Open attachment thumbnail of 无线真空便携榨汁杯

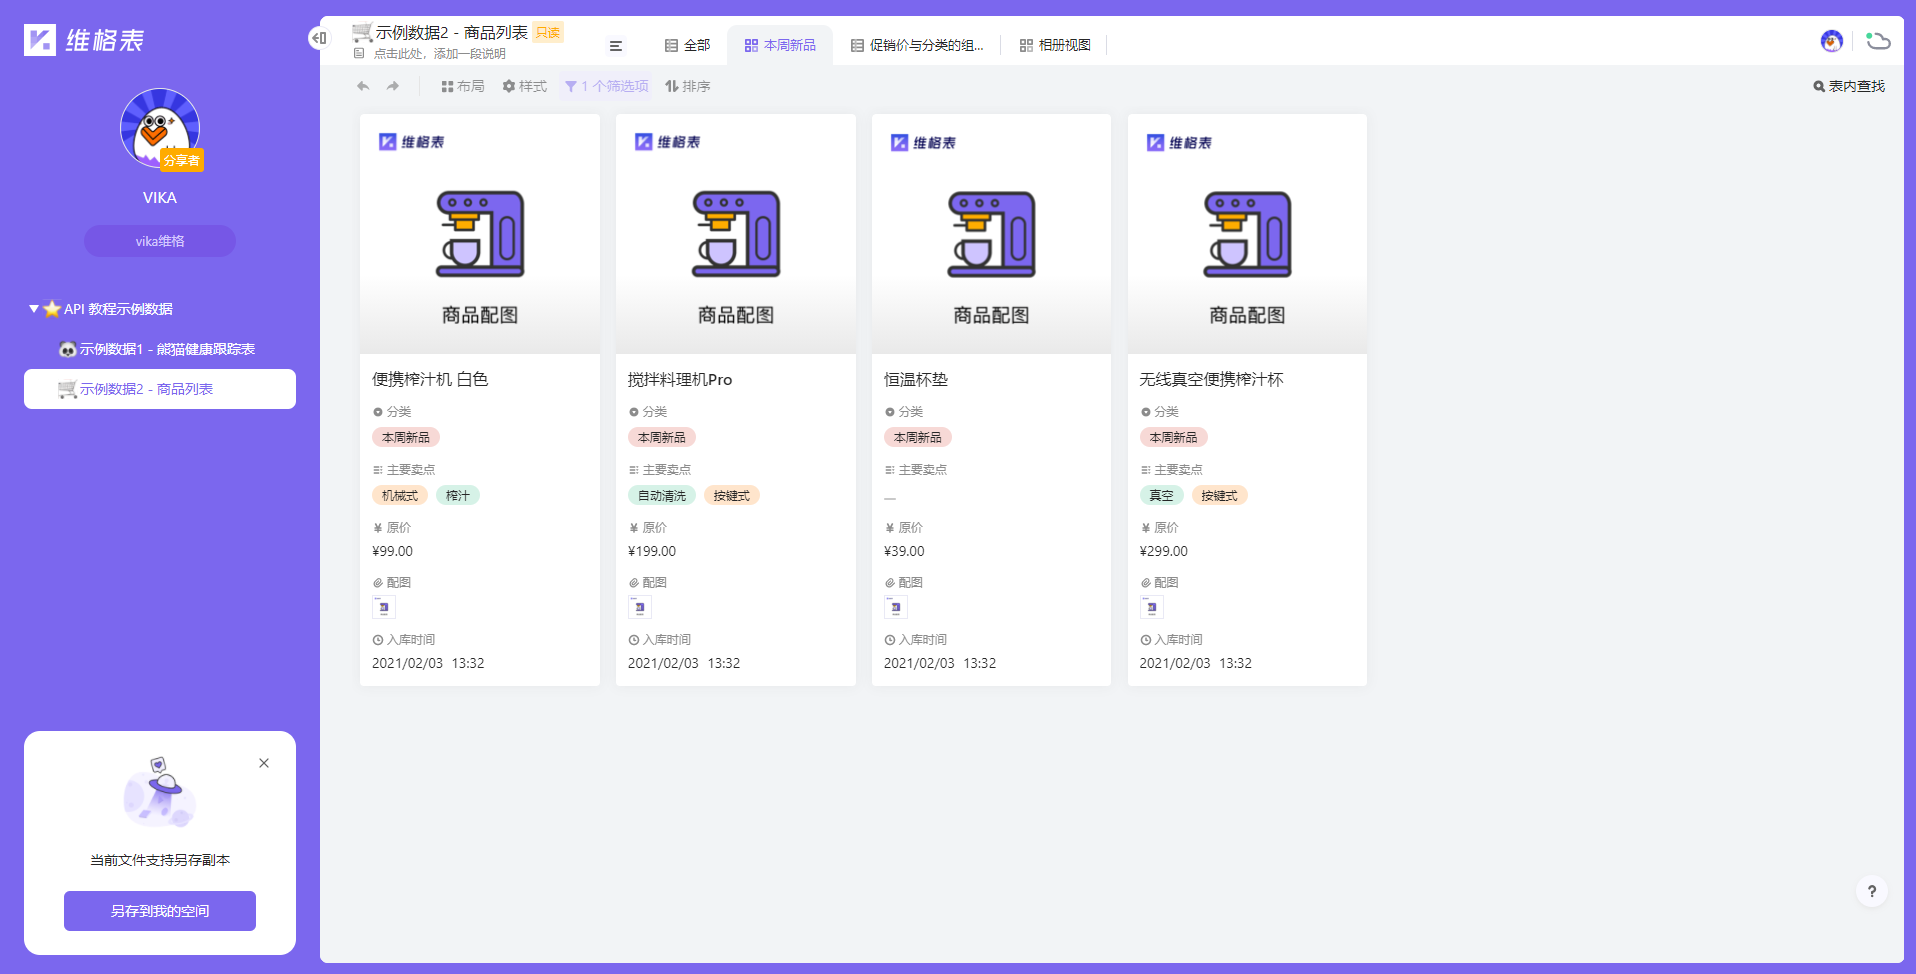pos(1152,607)
